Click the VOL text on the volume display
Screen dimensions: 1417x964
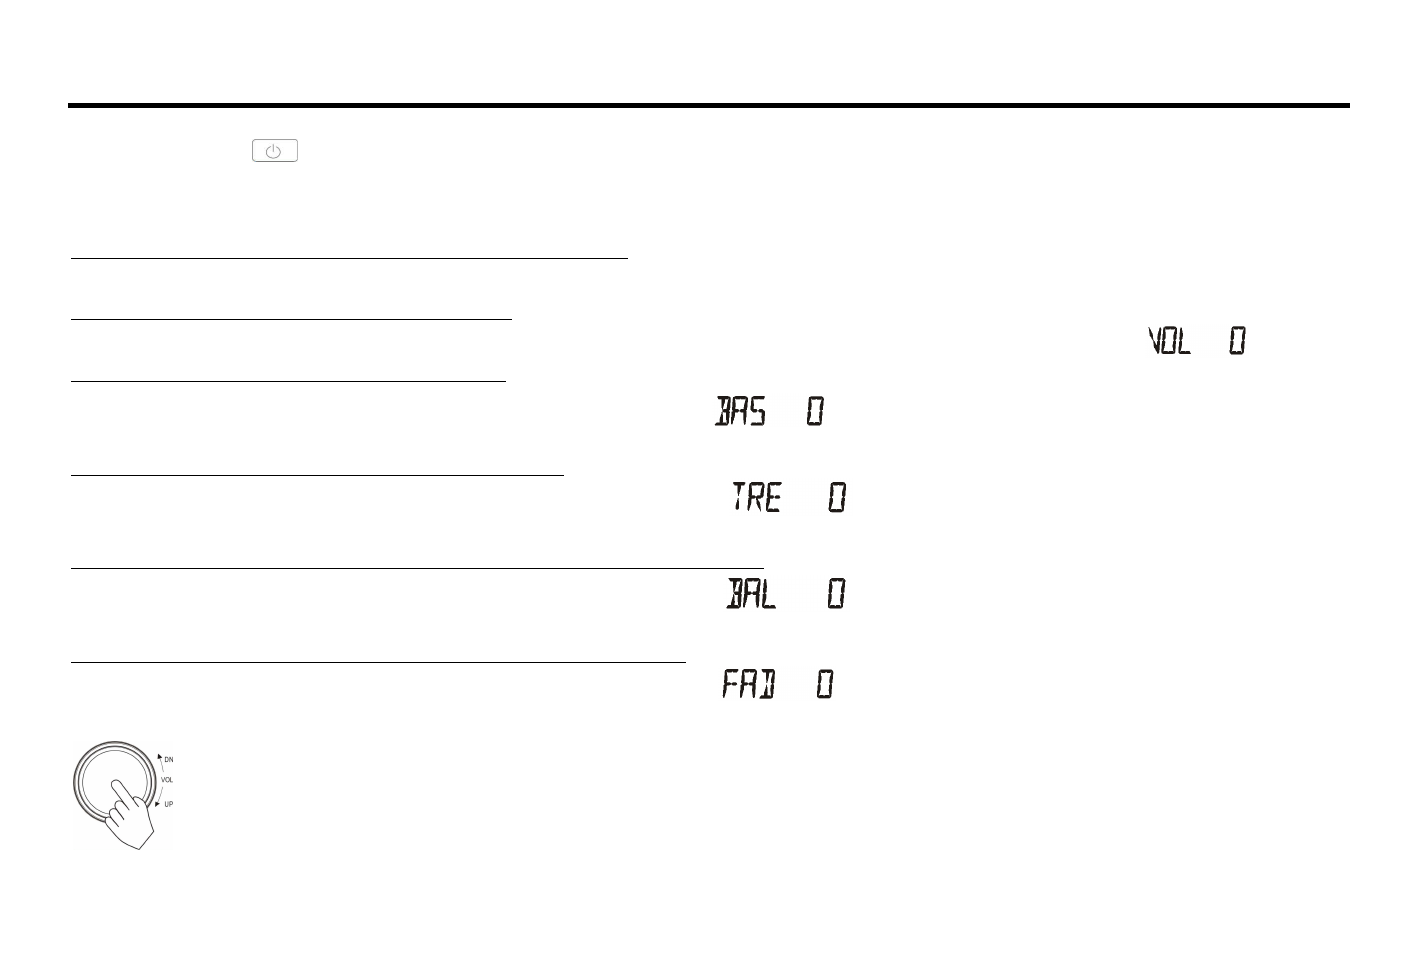click(x=1169, y=342)
